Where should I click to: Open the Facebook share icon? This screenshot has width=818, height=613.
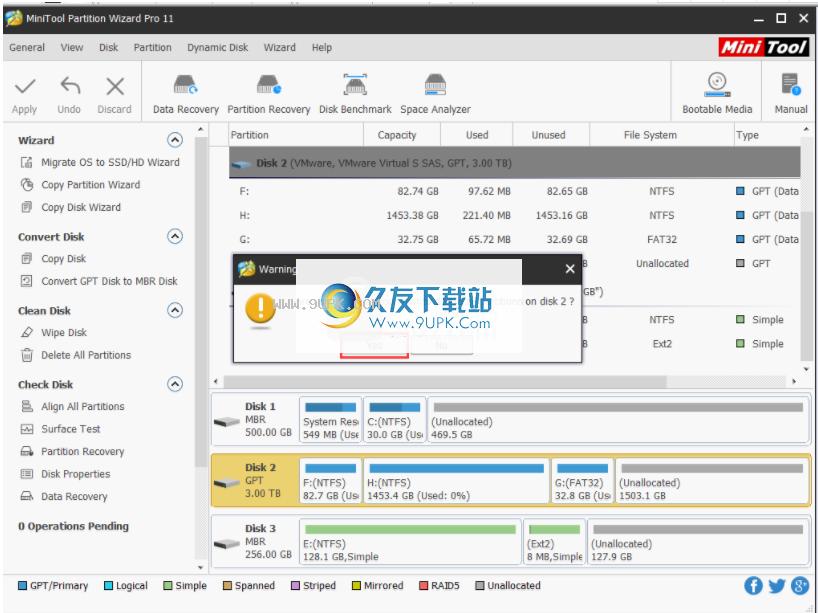tap(753, 586)
